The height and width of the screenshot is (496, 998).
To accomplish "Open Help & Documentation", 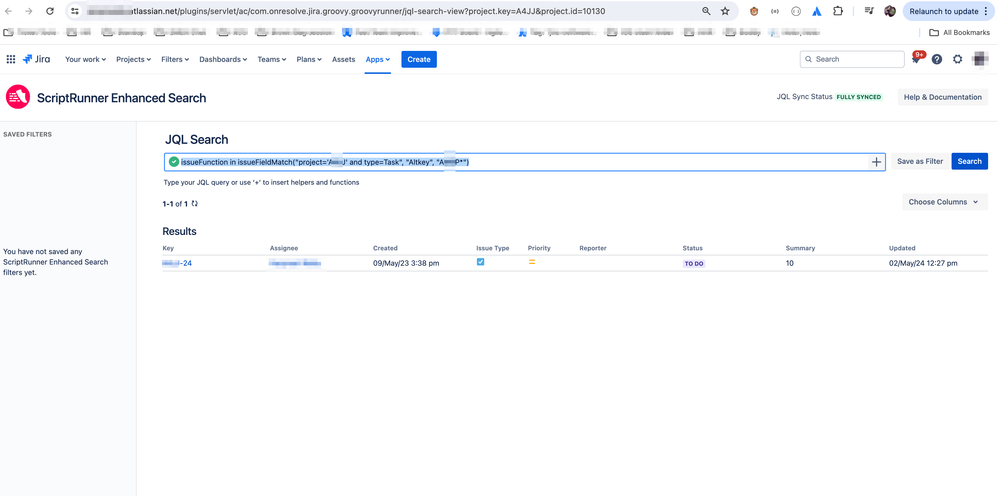I will [943, 97].
